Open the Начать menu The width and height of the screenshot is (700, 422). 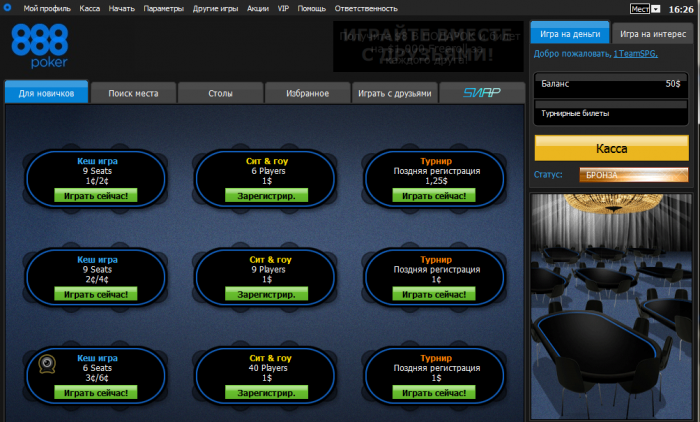coord(121,8)
